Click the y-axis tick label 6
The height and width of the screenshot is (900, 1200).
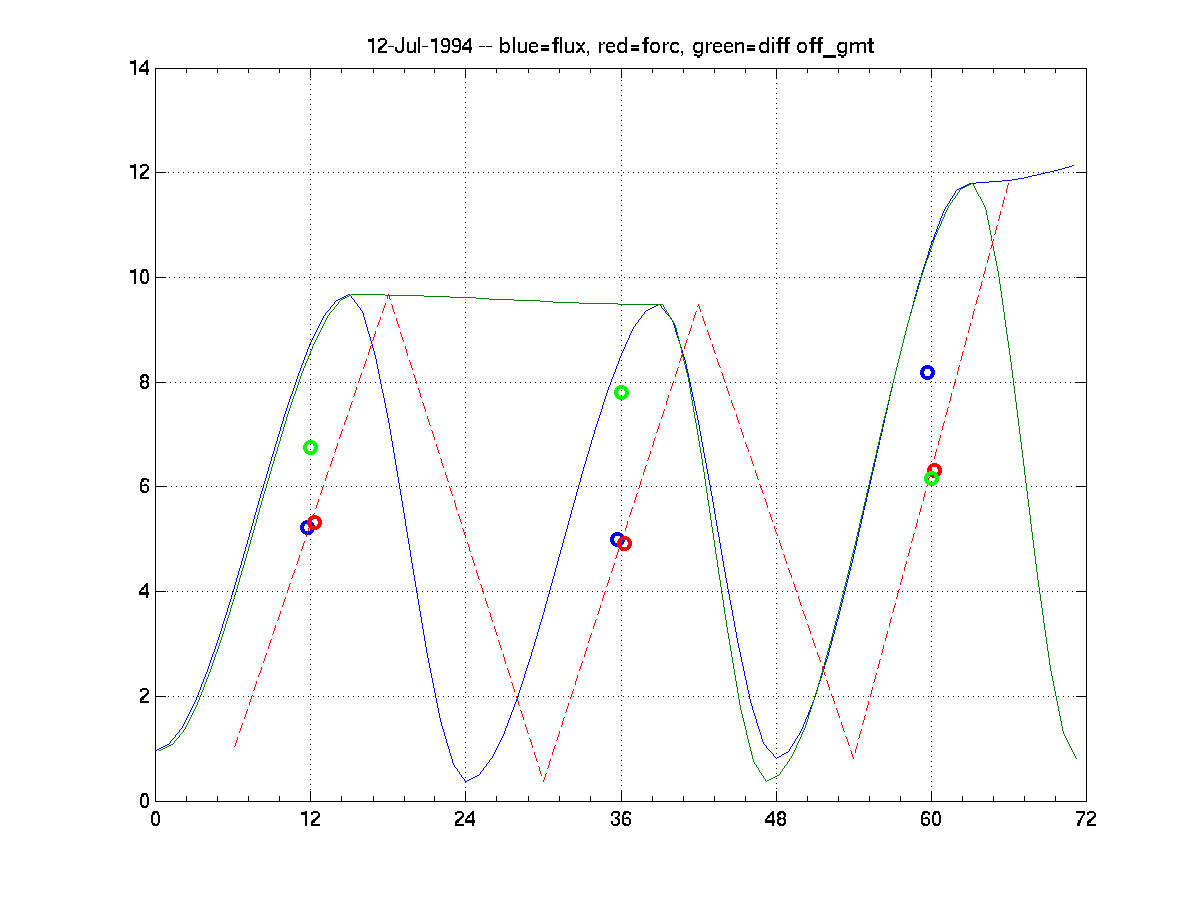coord(142,487)
